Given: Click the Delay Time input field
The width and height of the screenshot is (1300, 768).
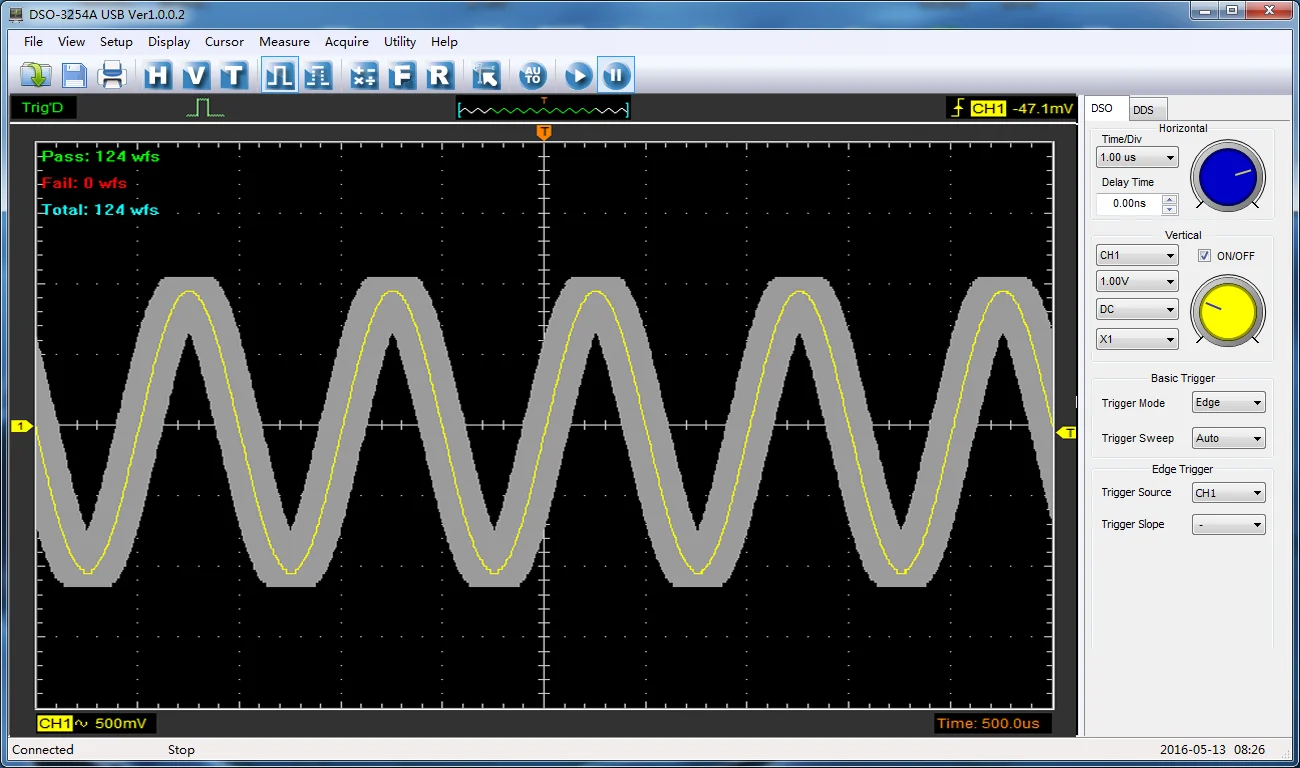Looking at the screenshot, I should click(x=1129, y=203).
